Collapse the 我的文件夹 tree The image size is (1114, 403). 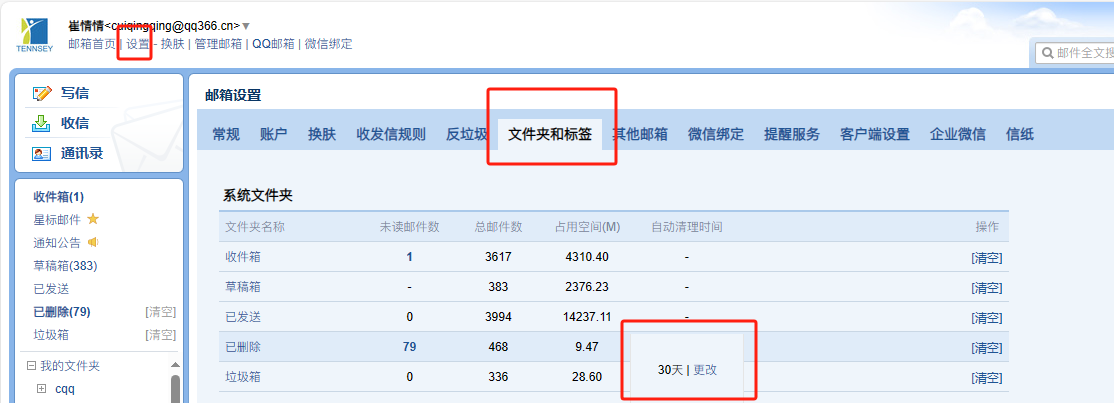pos(31,366)
